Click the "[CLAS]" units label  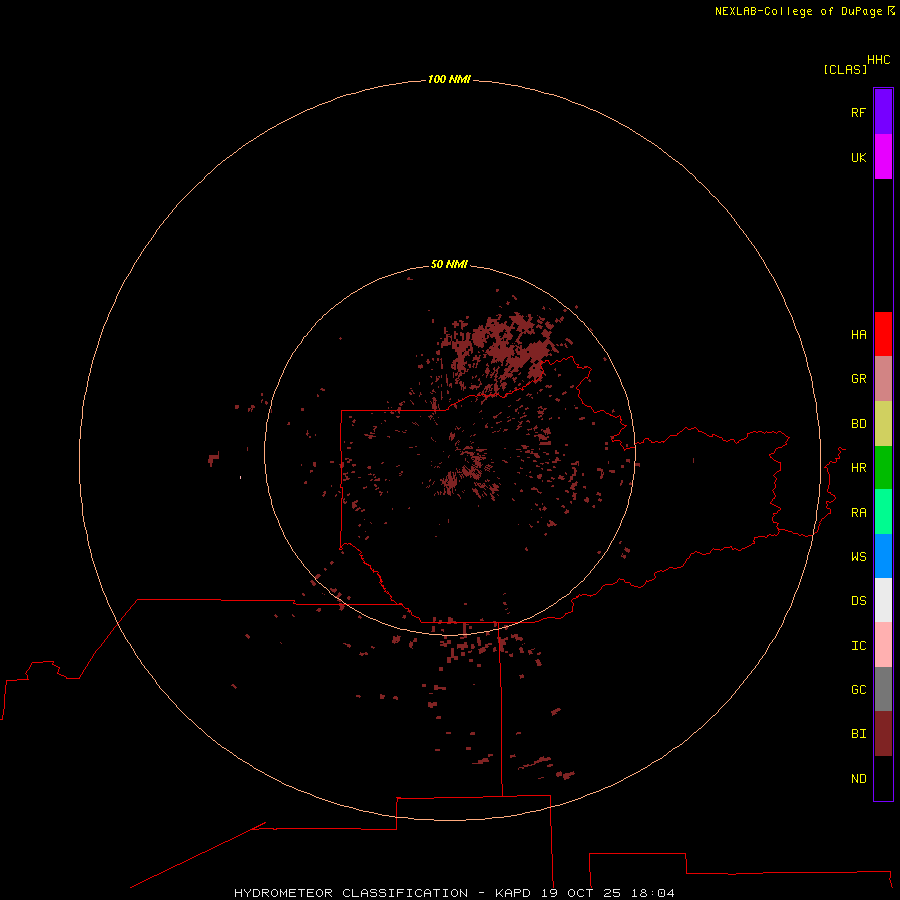[845, 69]
